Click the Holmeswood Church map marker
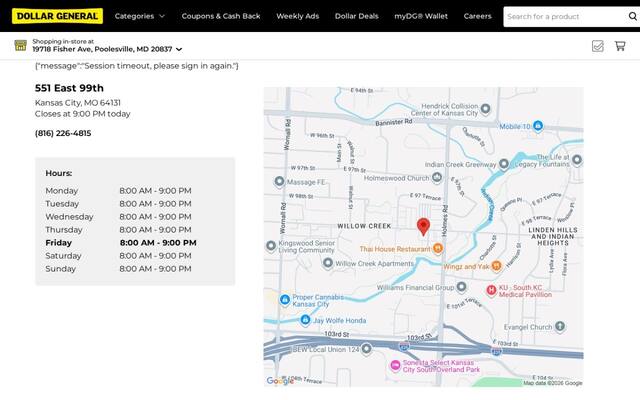Screen dimensions: 640x400 point(437,177)
